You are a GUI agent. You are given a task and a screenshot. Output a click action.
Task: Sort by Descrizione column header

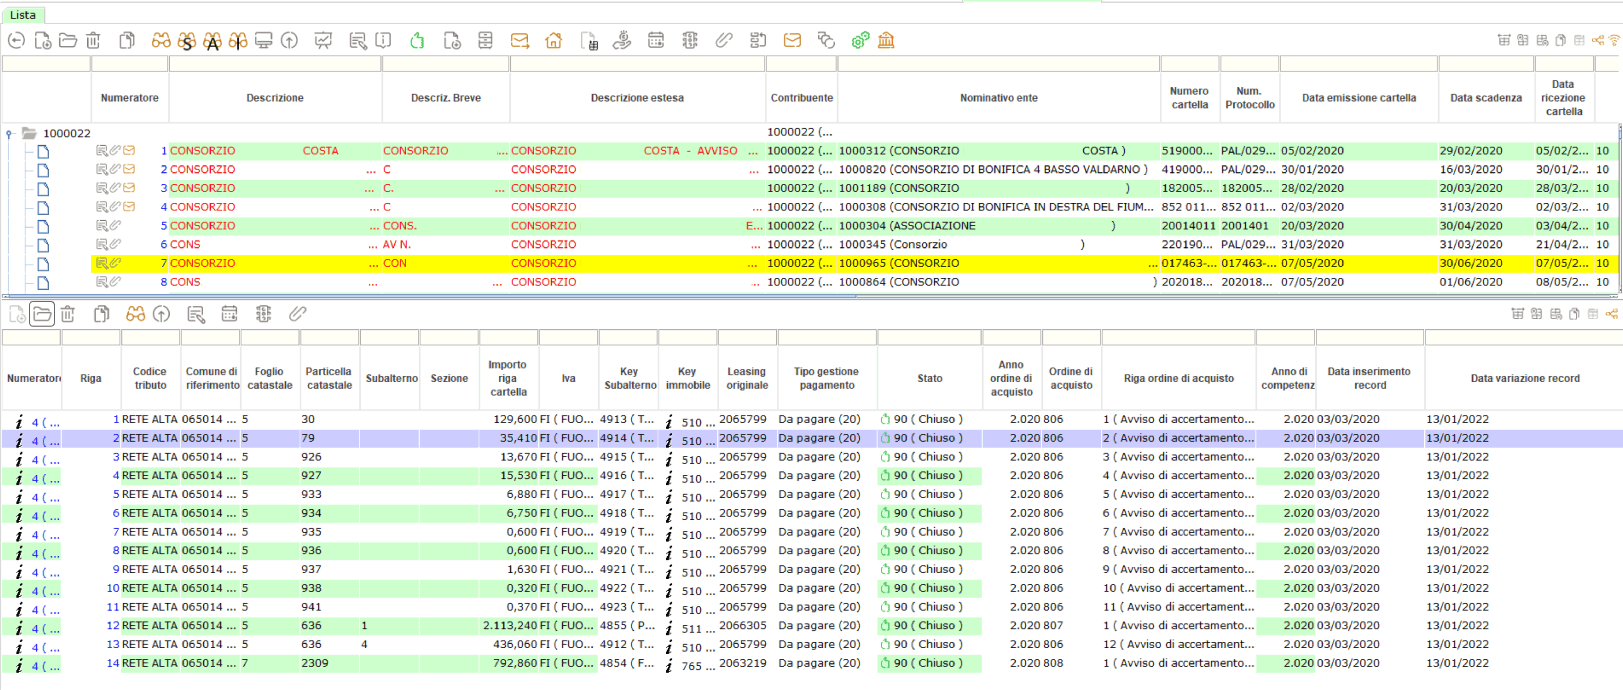(x=275, y=98)
